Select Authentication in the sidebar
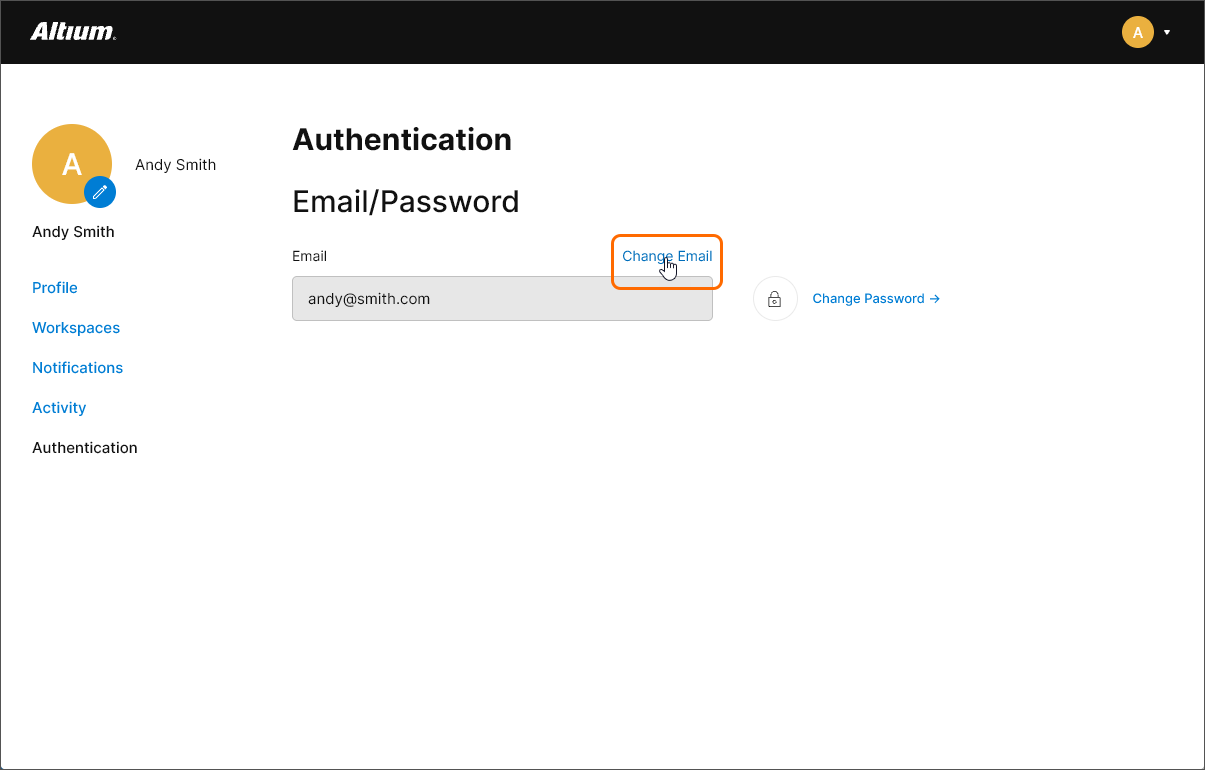Image resolution: width=1205 pixels, height=770 pixels. pos(85,448)
